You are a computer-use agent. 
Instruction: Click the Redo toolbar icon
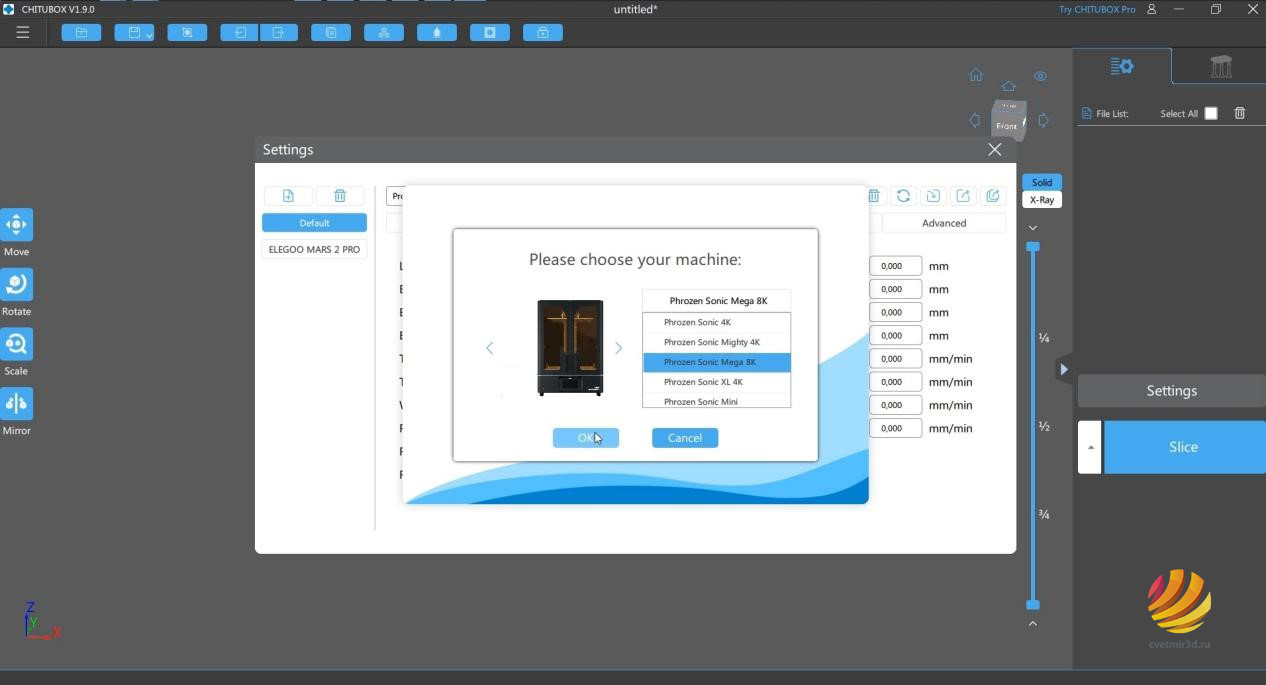[x=278, y=32]
